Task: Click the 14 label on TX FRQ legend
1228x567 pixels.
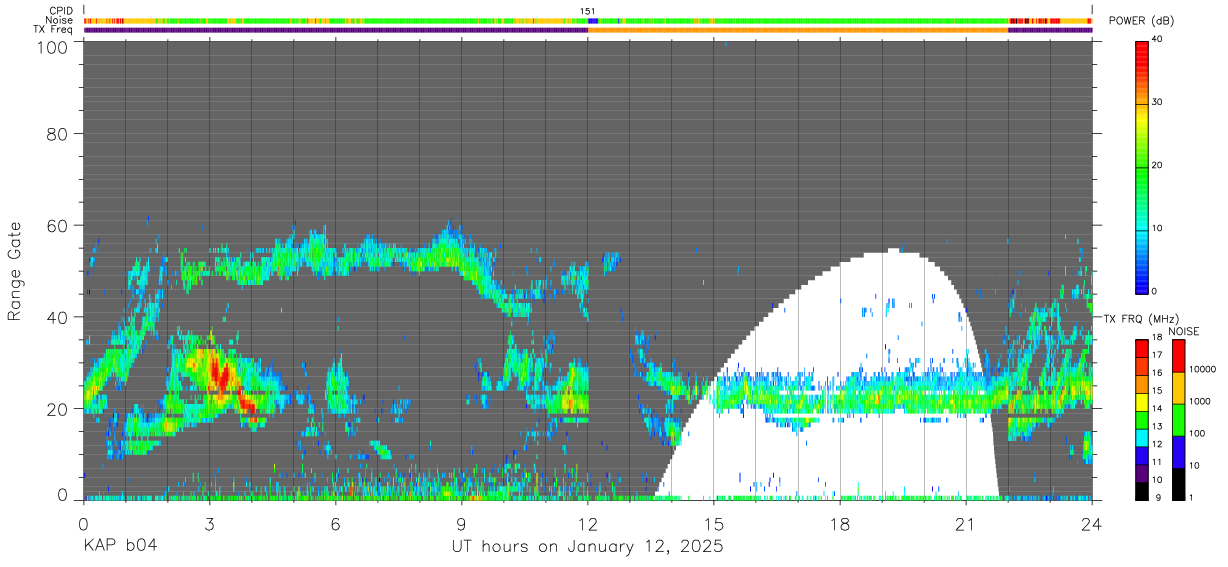Action: (x=1155, y=408)
